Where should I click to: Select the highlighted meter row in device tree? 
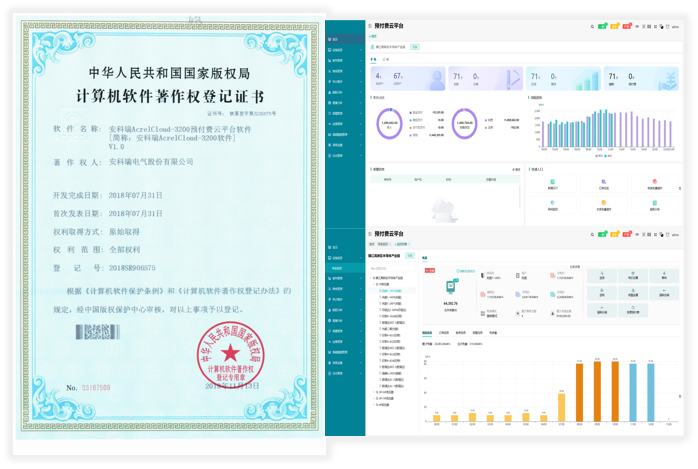[x=394, y=291]
